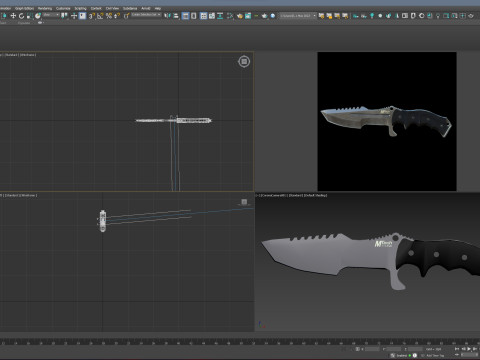The height and width of the screenshot is (360, 480).
Task: Click the Use Pivot Point Center icon
Action: point(64,16)
